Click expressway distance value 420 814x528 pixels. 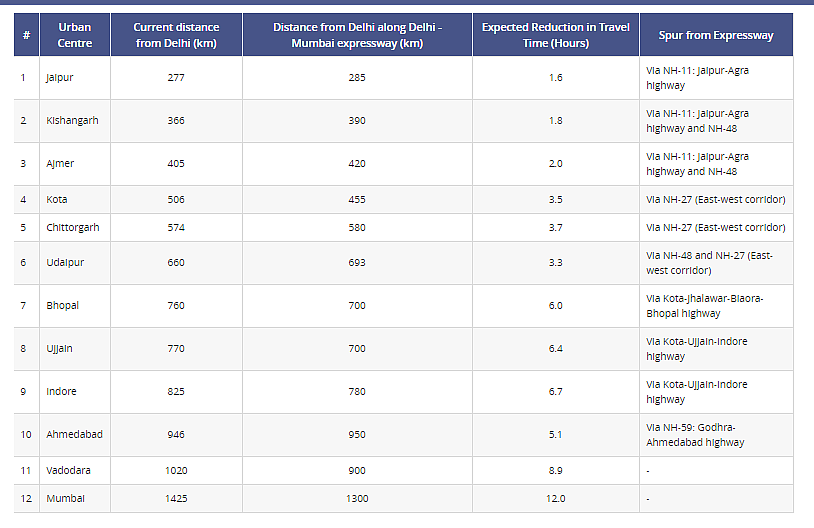click(x=357, y=164)
